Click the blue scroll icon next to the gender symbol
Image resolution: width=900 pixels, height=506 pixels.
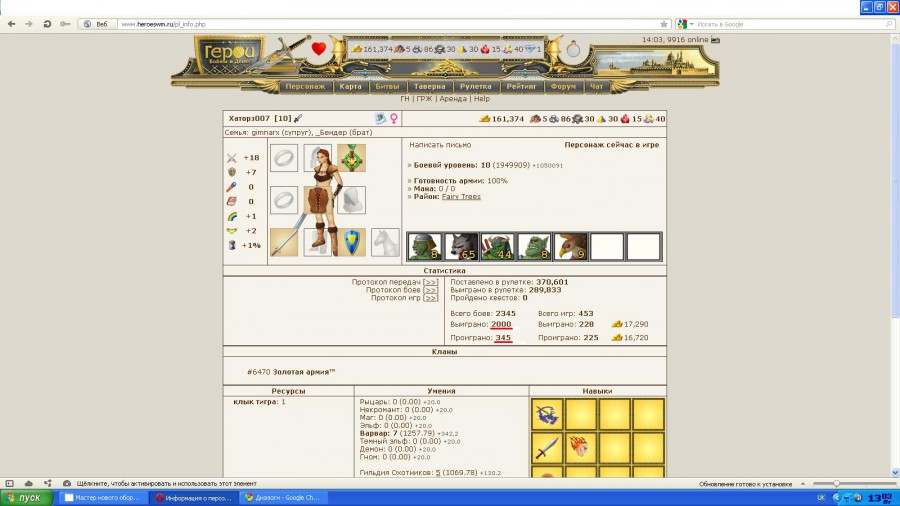tap(380, 118)
